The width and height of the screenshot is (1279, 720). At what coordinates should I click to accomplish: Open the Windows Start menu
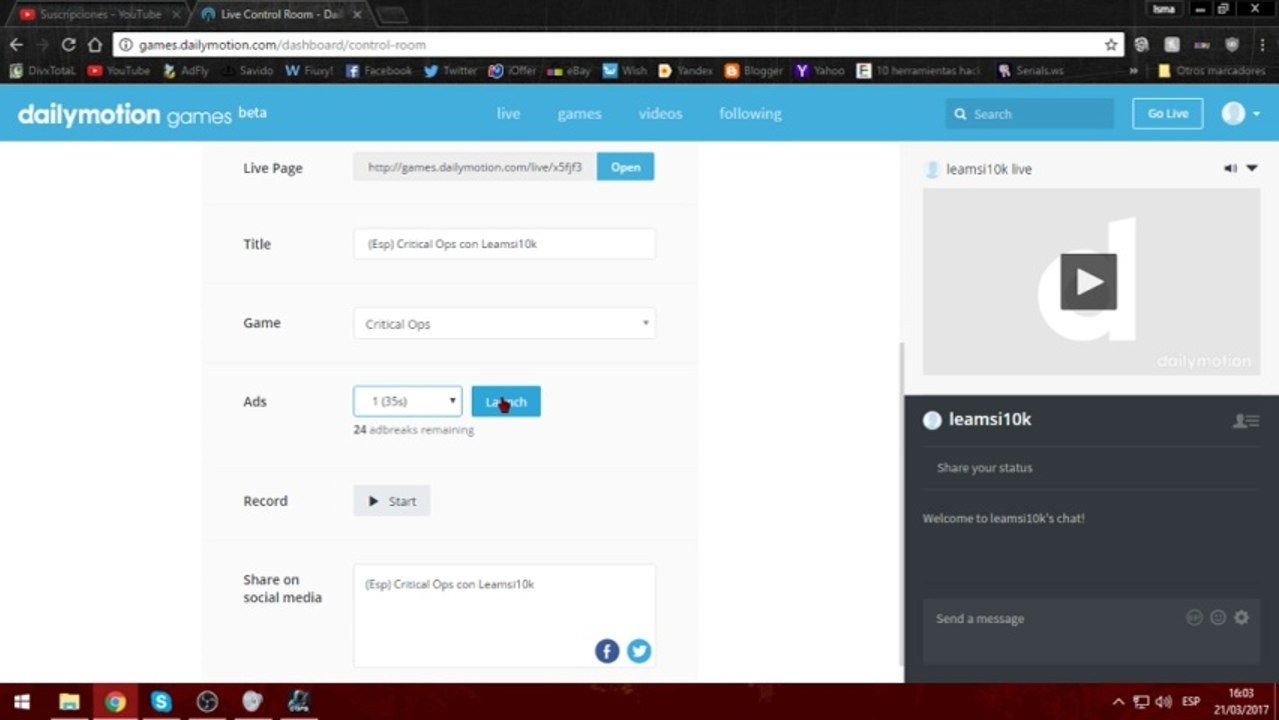[x=21, y=702]
